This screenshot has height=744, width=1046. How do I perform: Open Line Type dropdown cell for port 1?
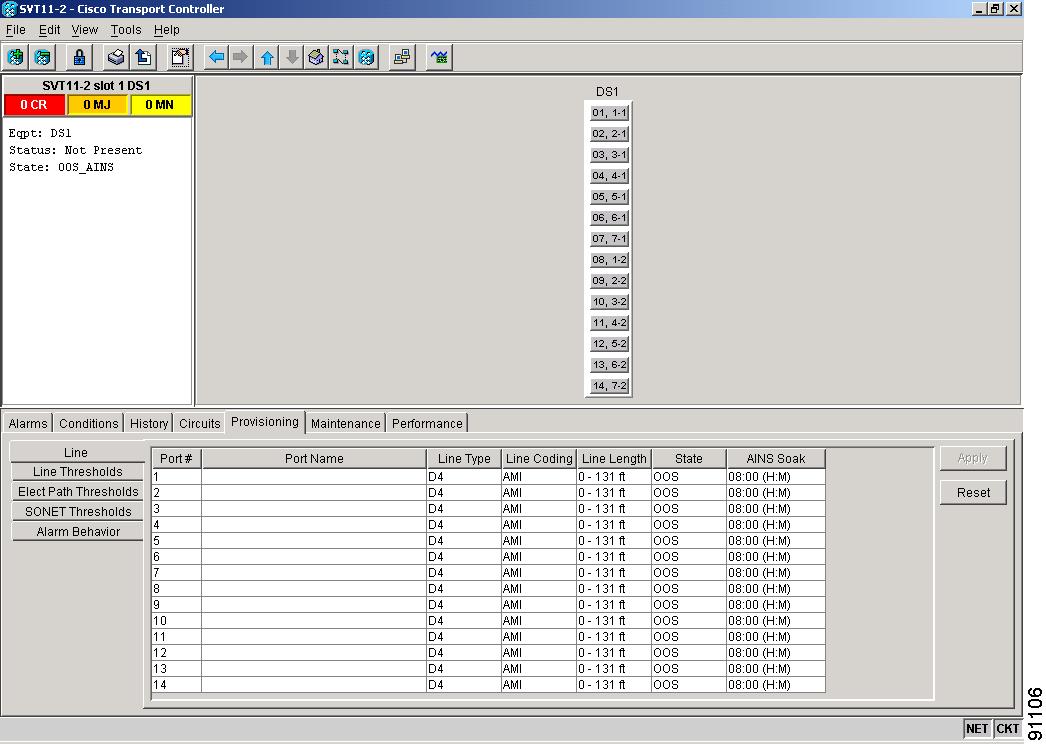tap(463, 477)
